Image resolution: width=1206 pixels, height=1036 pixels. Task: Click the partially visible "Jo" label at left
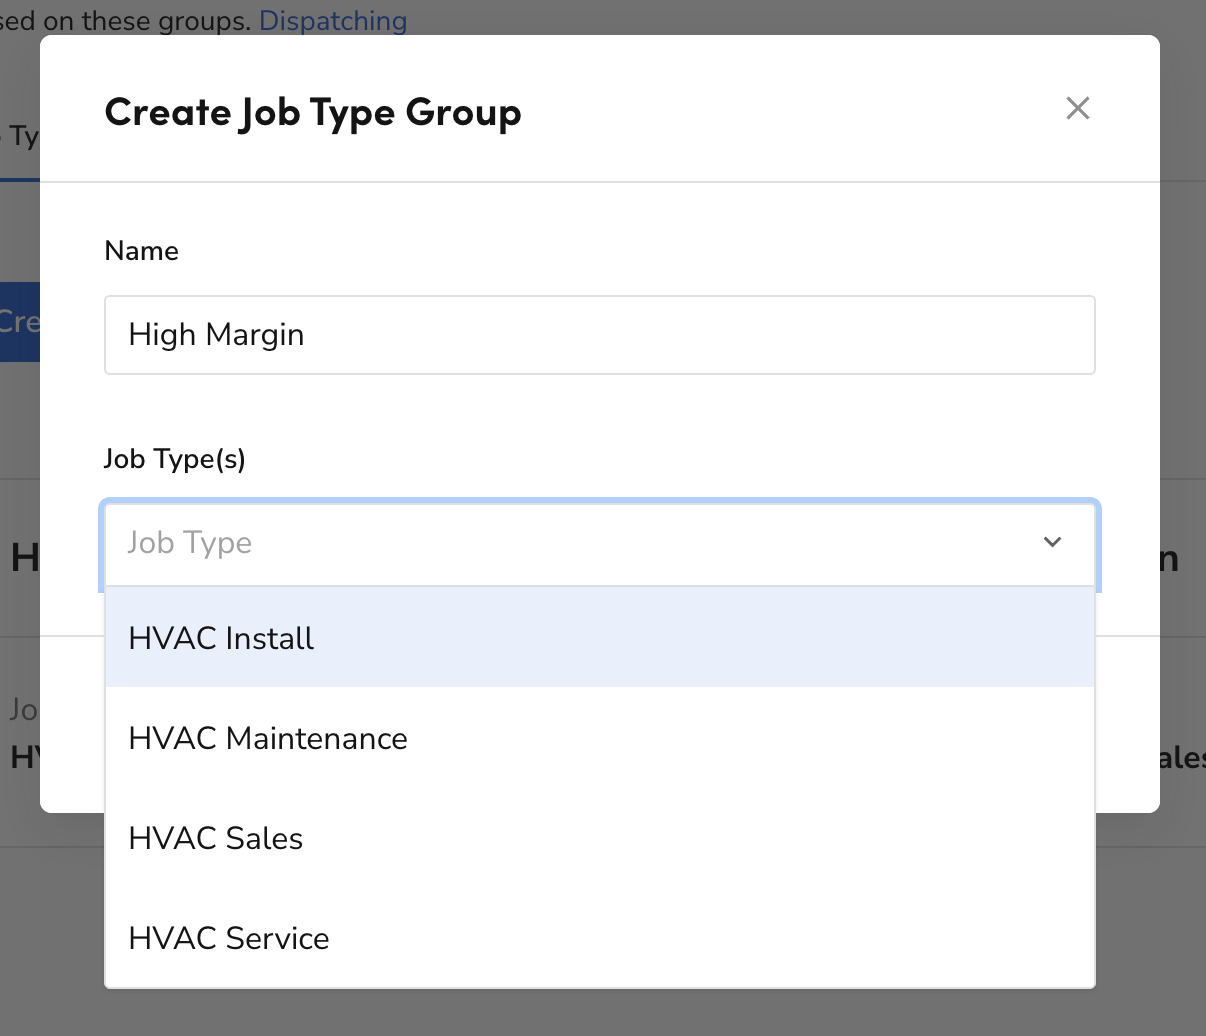click(x=24, y=710)
